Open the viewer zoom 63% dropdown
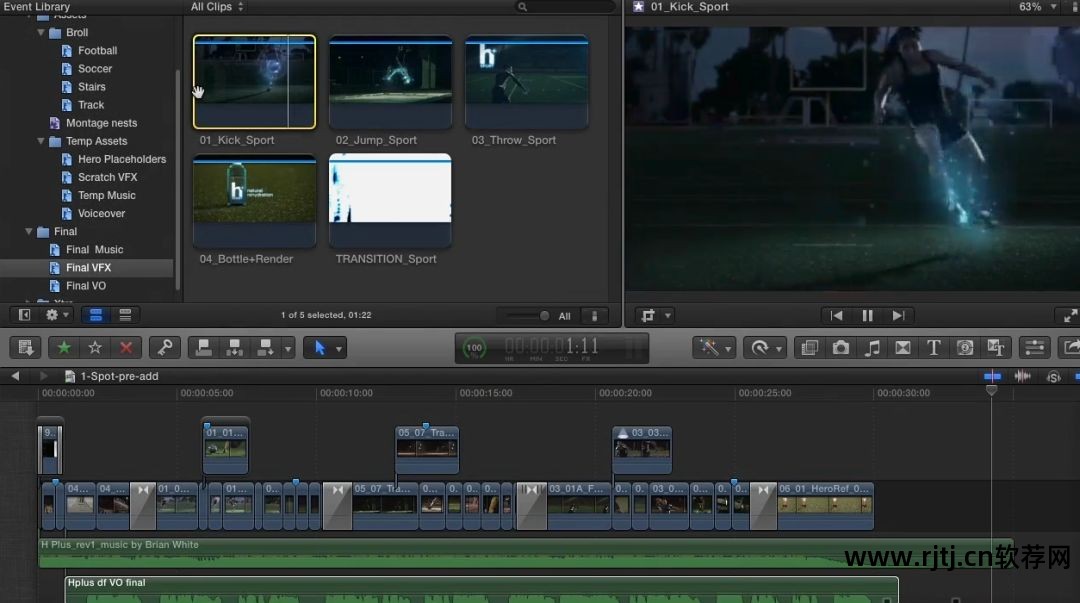 (1037, 7)
